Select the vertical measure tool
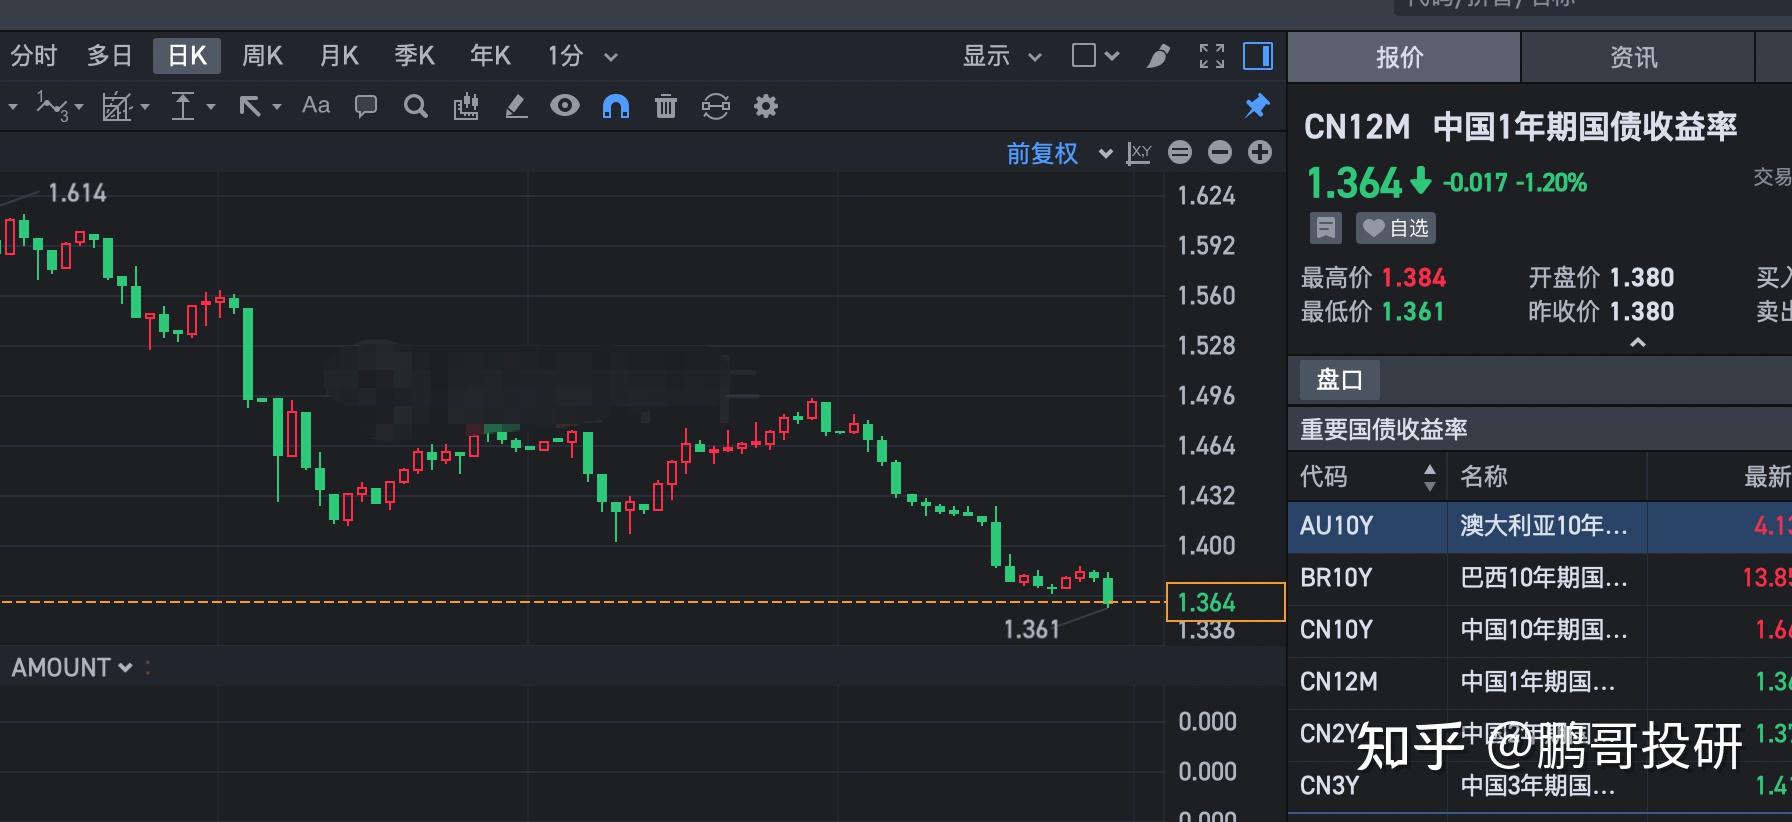Image resolution: width=1792 pixels, height=822 pixels. coord(183,106)
